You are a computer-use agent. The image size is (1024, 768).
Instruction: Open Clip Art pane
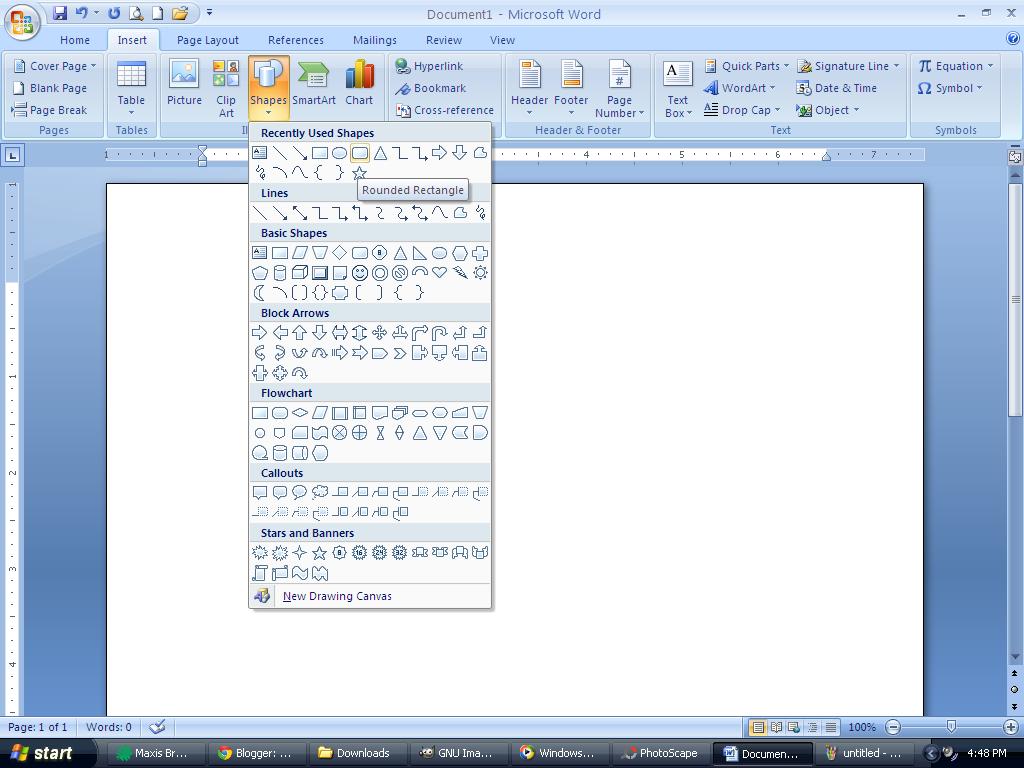[x=226, y=88]
